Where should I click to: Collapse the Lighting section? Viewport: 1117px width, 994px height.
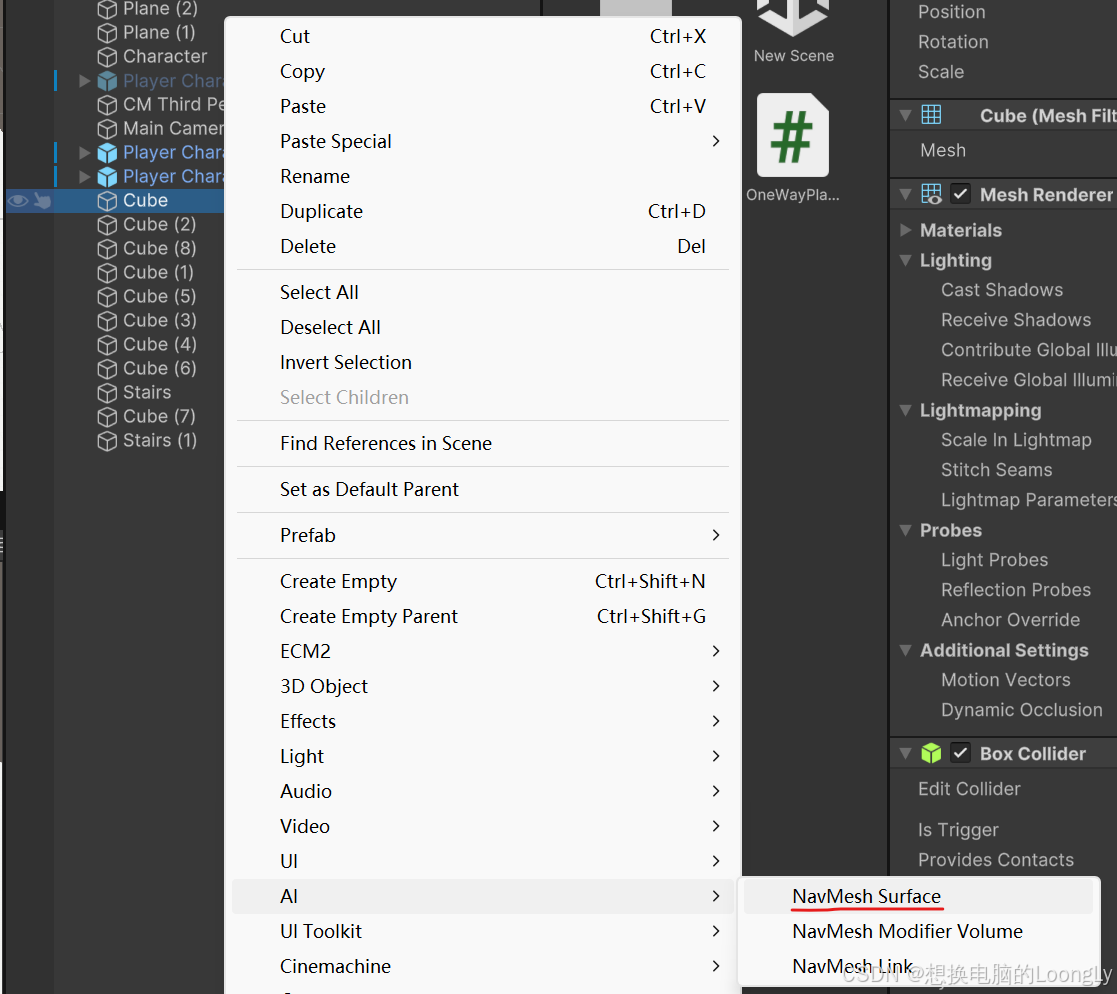905,260
